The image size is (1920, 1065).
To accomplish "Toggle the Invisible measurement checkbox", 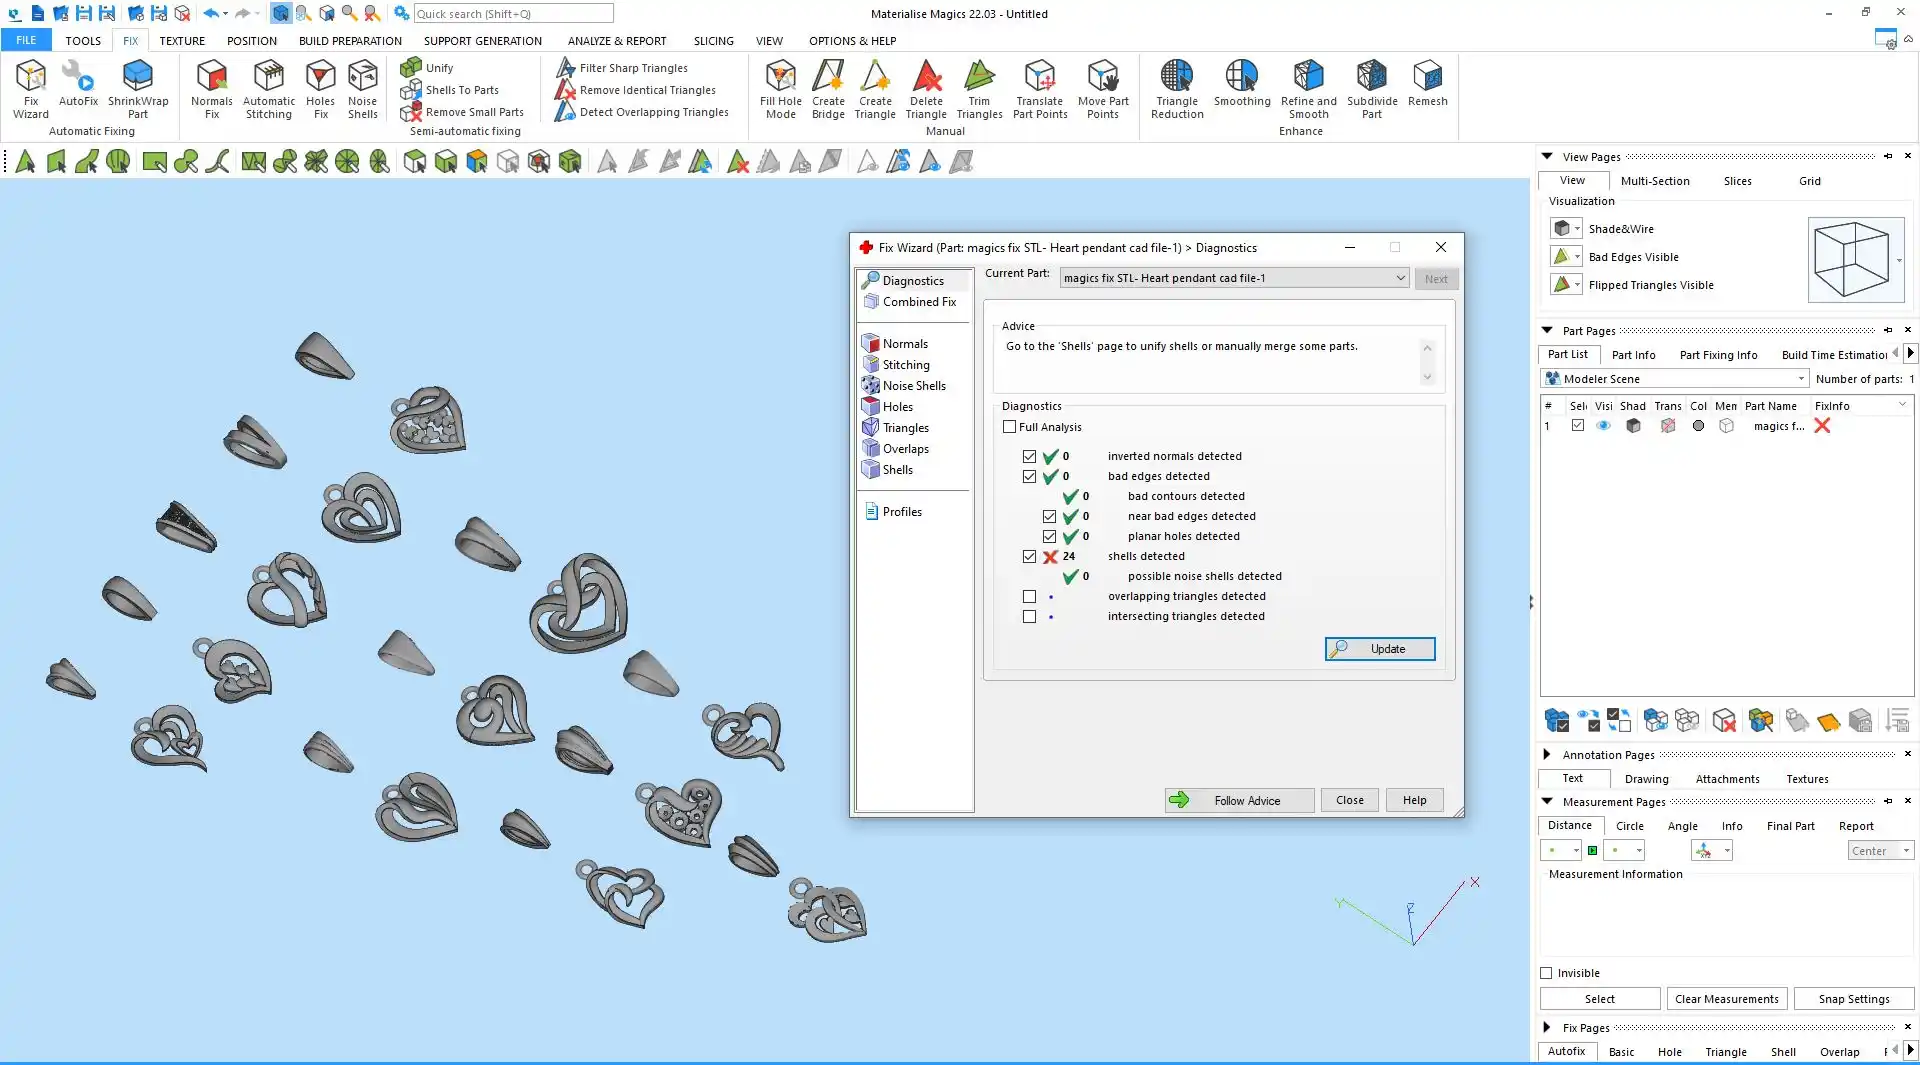I will point(1546,973).
